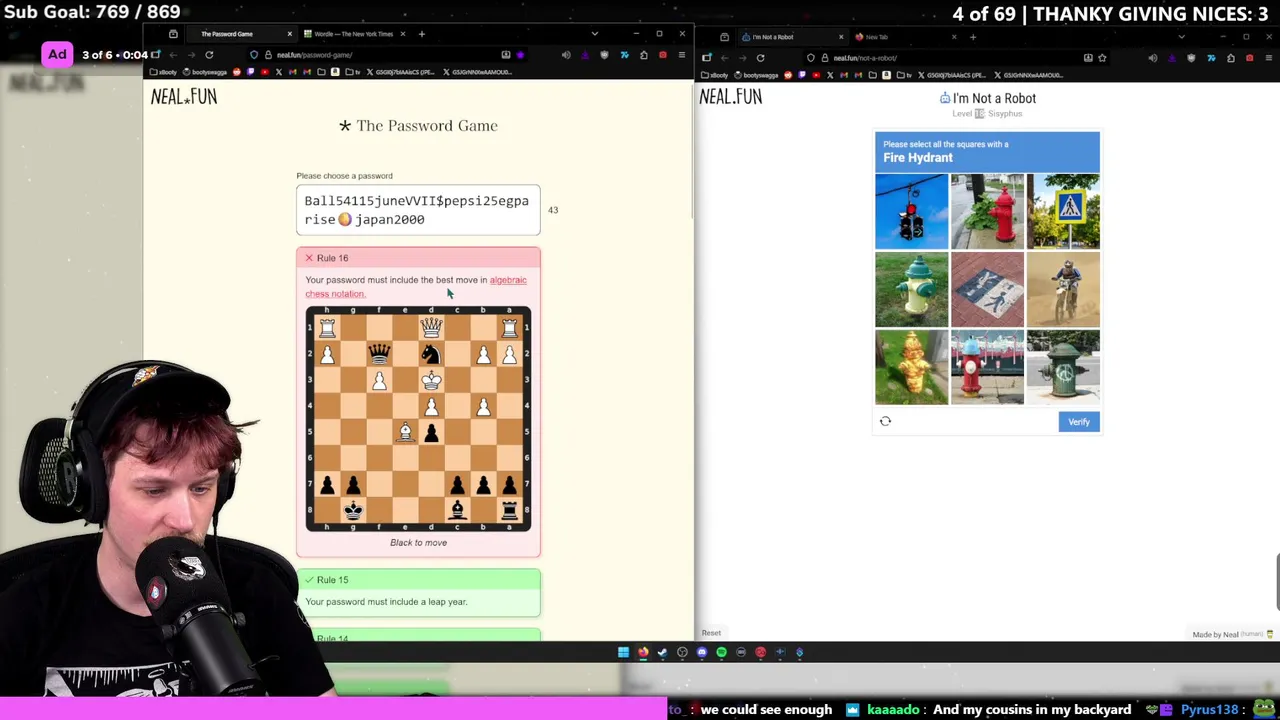The height and width of the screenshot is (720, 1280).
Task: Open Firefox from the taskbar
Action: tap(643, 652)
